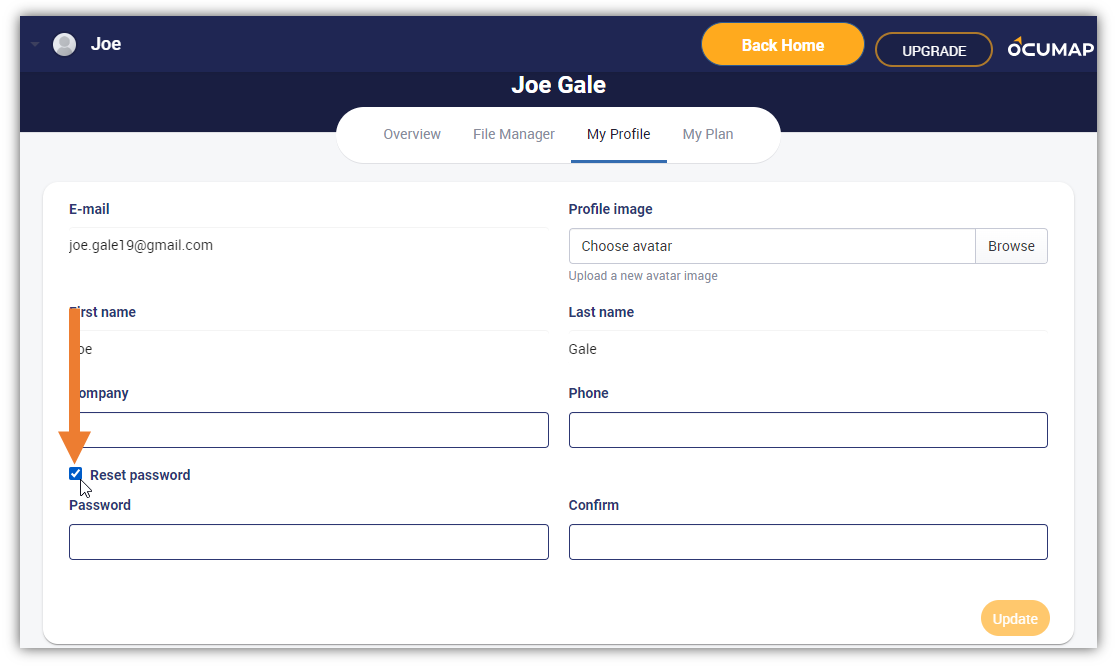
Task: Focus the Company input field
Action: coord(309,430)
